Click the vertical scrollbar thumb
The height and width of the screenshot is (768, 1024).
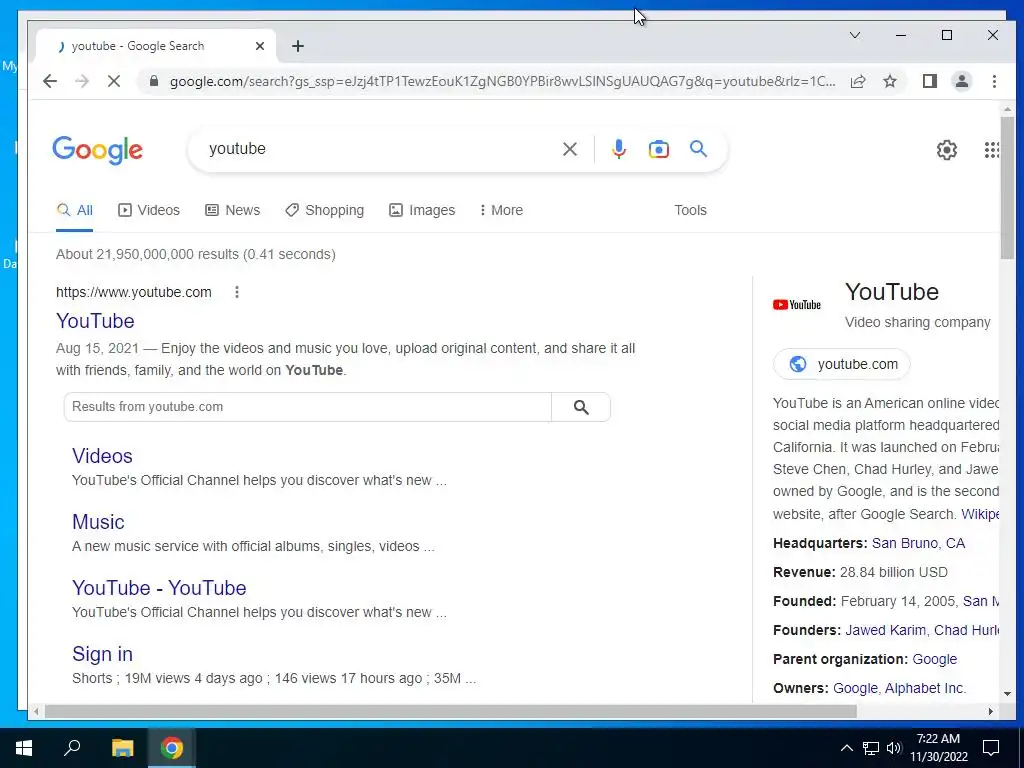click(x=1007, y=188)
